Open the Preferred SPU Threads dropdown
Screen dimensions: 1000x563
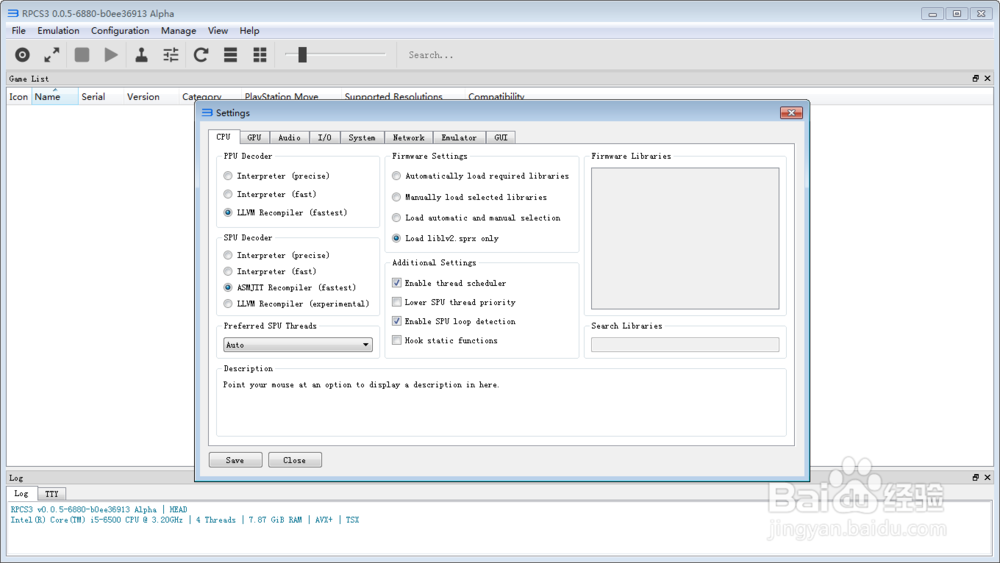(x=298, y=345)
